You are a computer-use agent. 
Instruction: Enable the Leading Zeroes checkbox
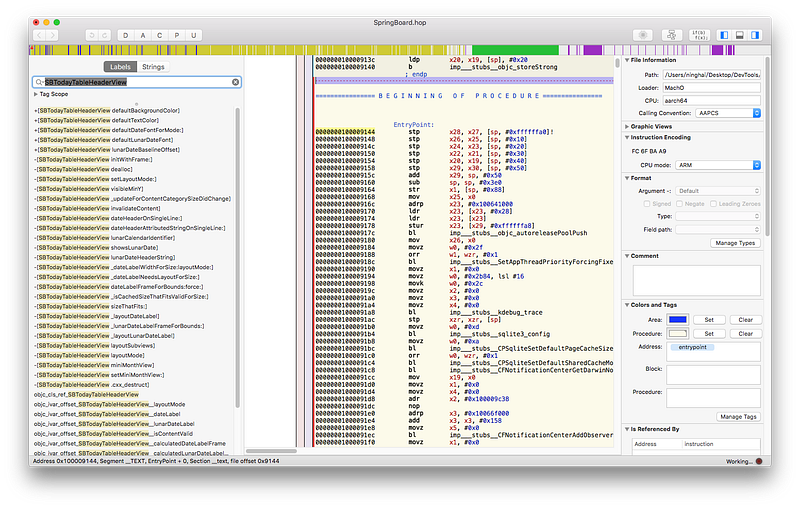pyautogui.click(x=713, y=204)
